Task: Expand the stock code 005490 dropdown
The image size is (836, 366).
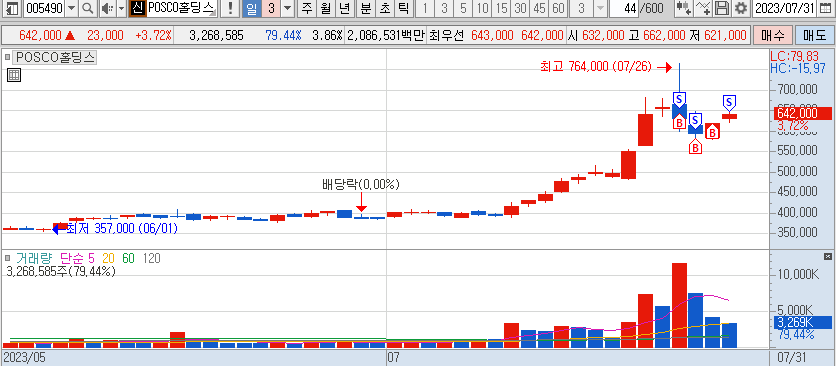Action: pos(72,8)
